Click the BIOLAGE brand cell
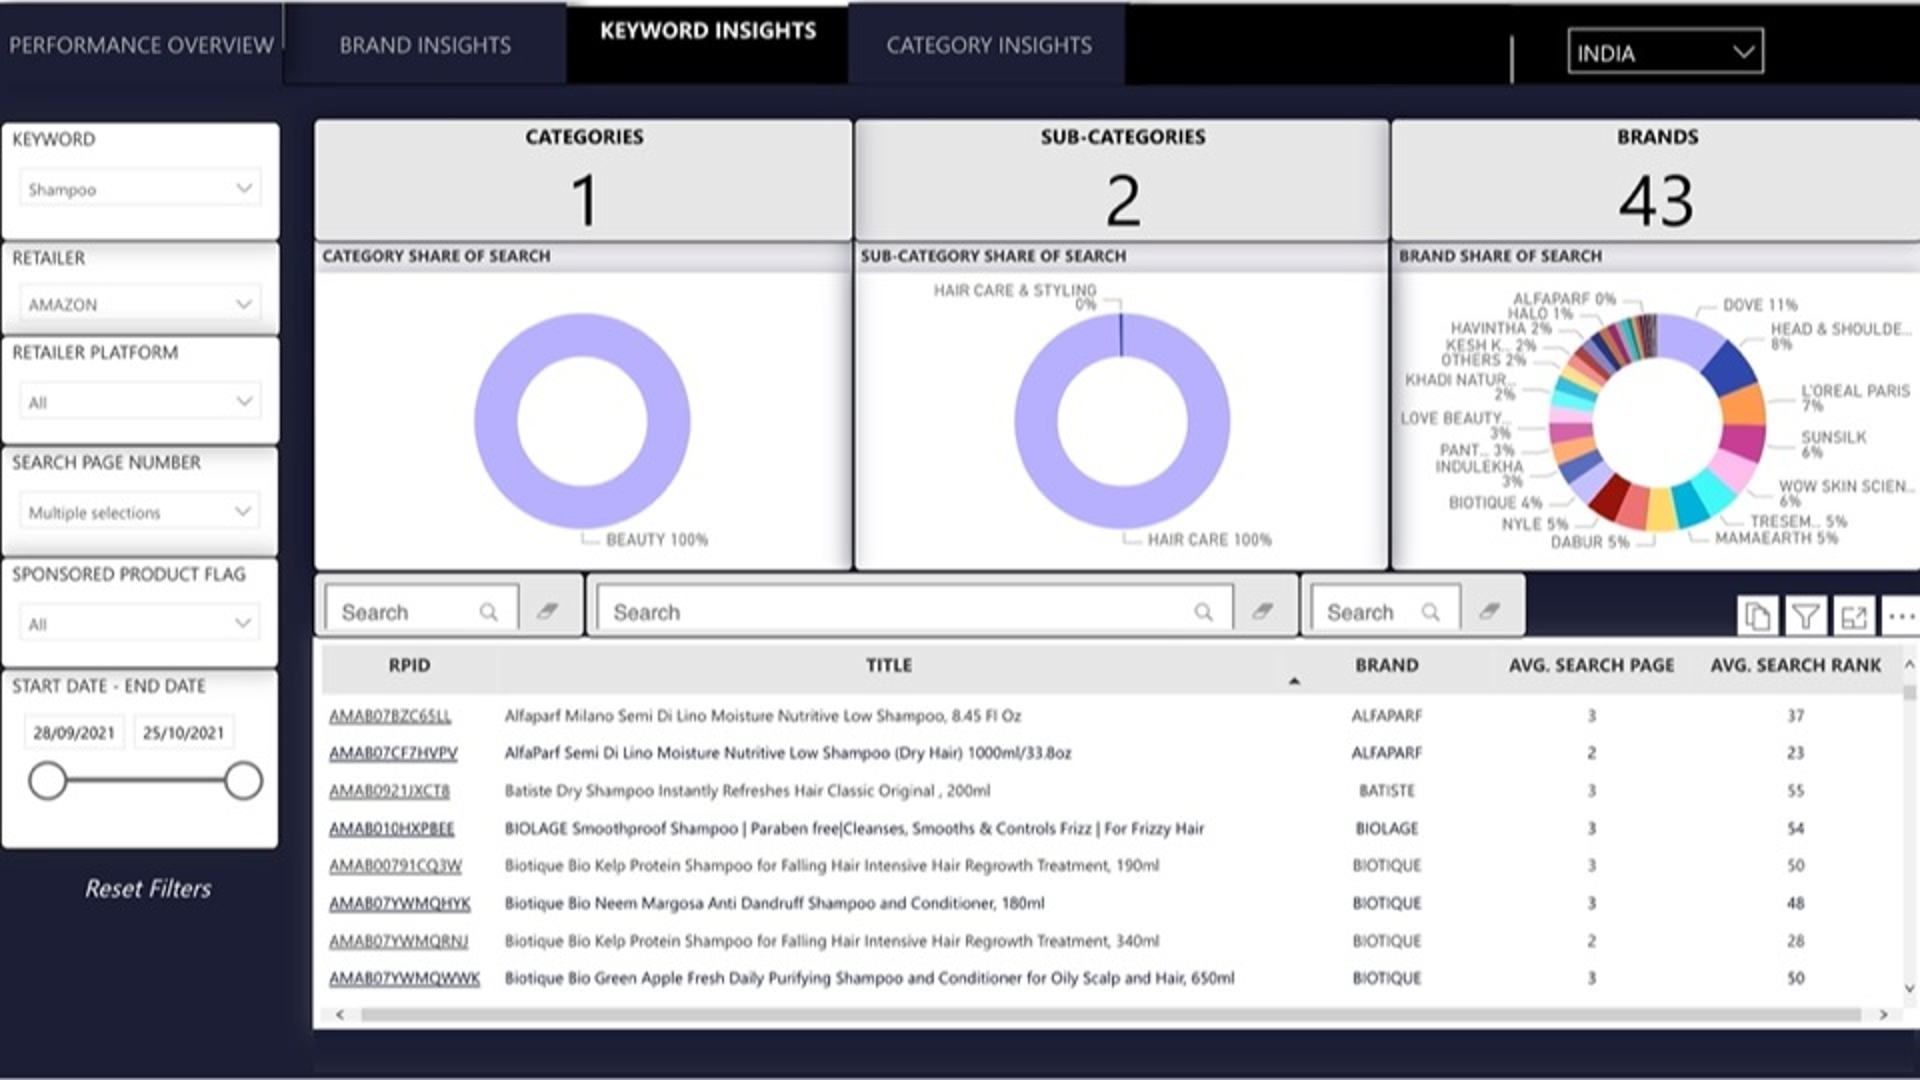This screenshot has width=1920, height=1080. pos(1386,829)
